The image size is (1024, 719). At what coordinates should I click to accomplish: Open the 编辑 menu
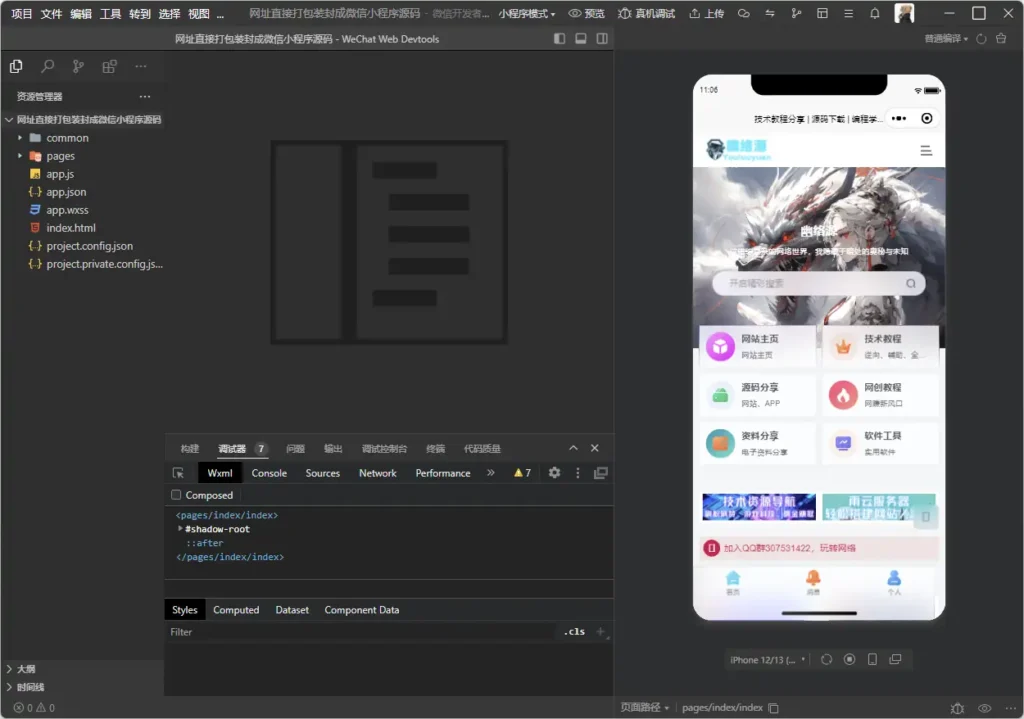[x=81, y=14]
